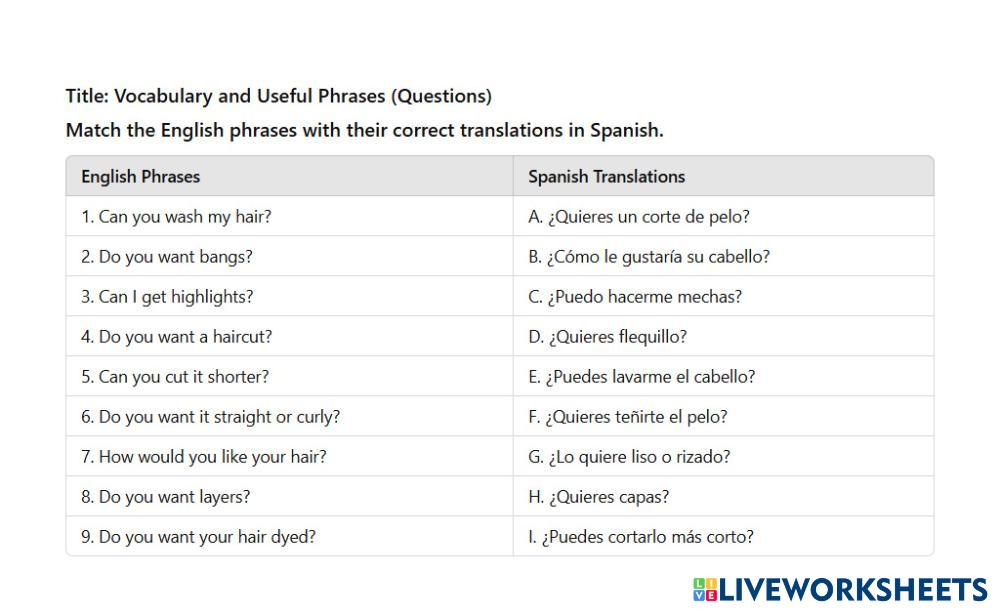This screenshot has width=1000, height=614.
Task: Click the worksheet title 'Vocabulary and Useful Phrases'
Action: click(278, 96)
